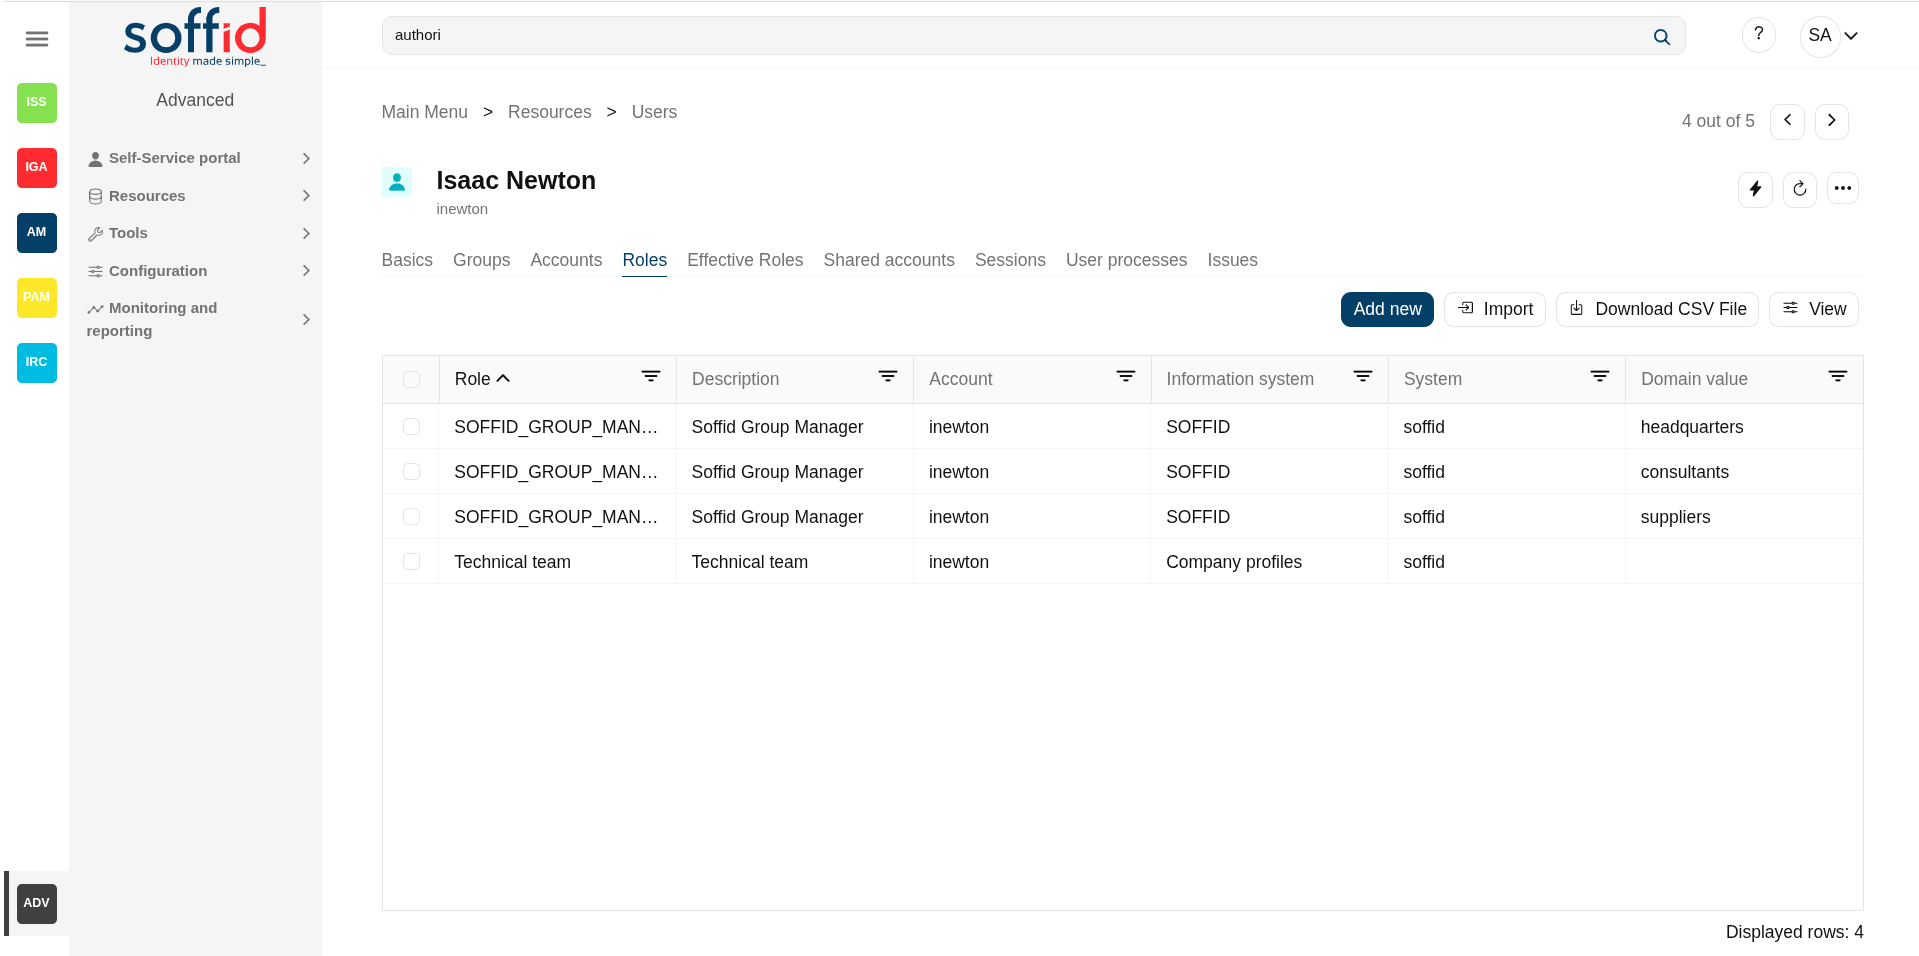
Task: Switch to the Accounts tab
Action: 566,260
